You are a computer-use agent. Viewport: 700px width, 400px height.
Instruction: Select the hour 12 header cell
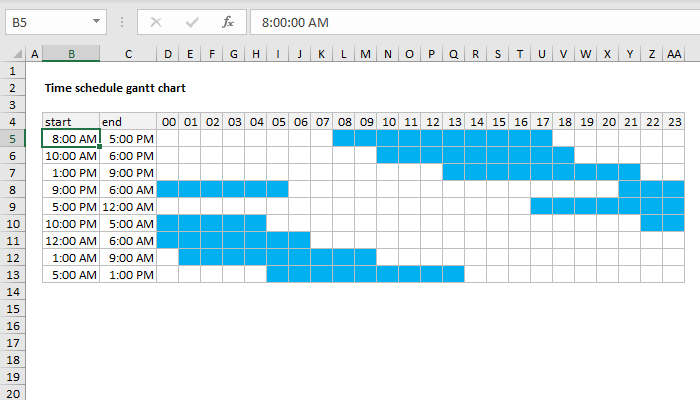(x=432, y=121)
